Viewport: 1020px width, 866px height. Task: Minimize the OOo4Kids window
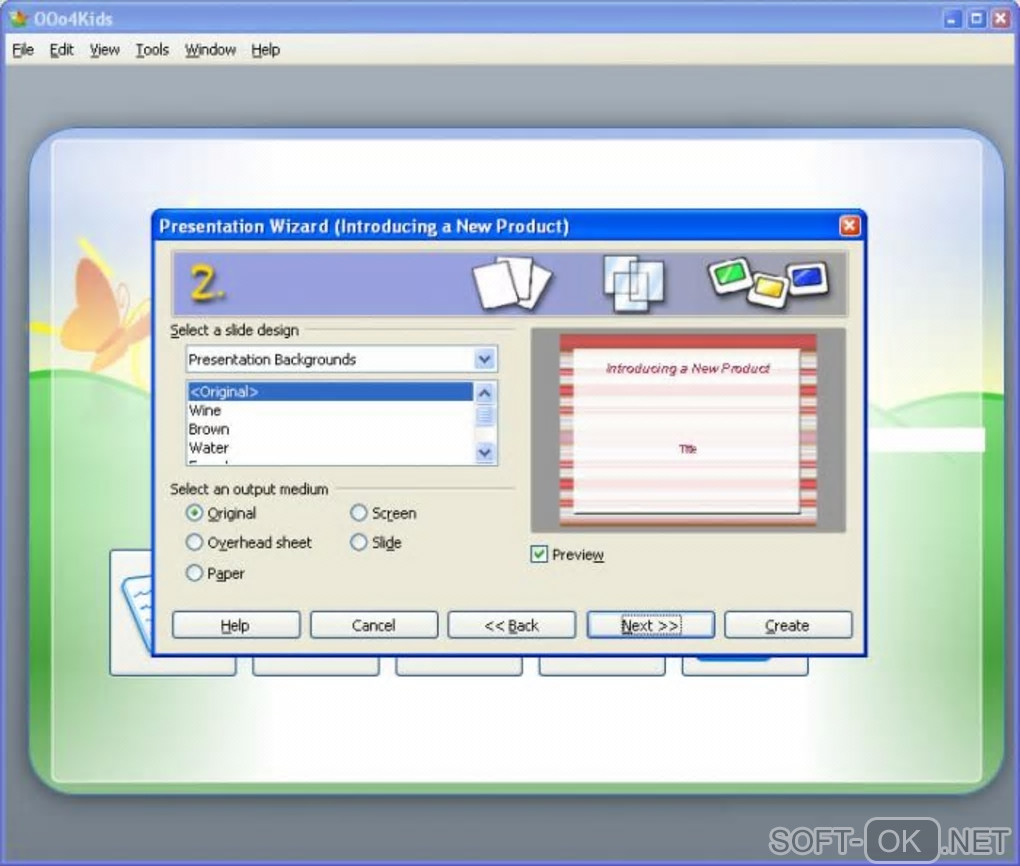pyautogui.click(x=952, y=19)
